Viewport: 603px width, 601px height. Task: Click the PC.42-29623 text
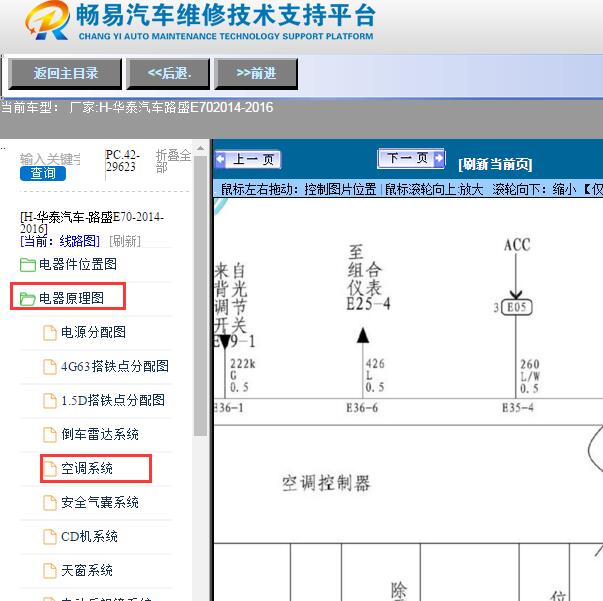point(122,161)
